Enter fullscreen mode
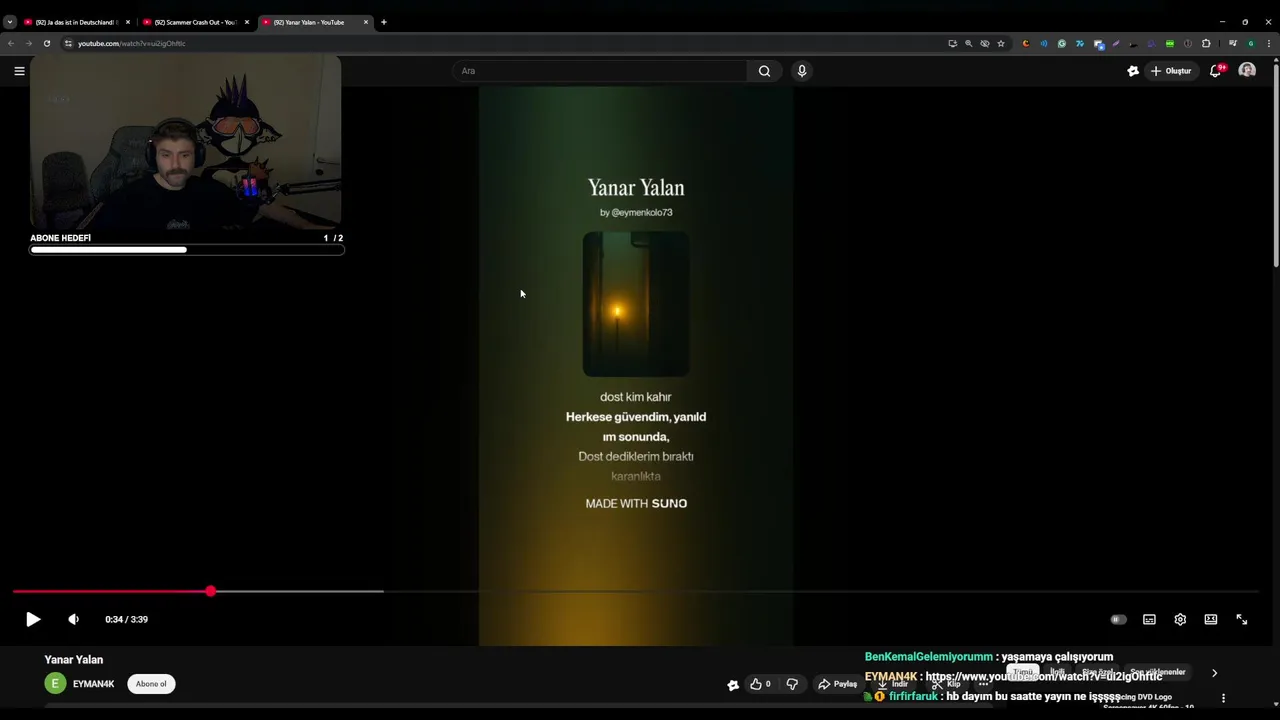1280x720 pixels. tap(1242, 619)
